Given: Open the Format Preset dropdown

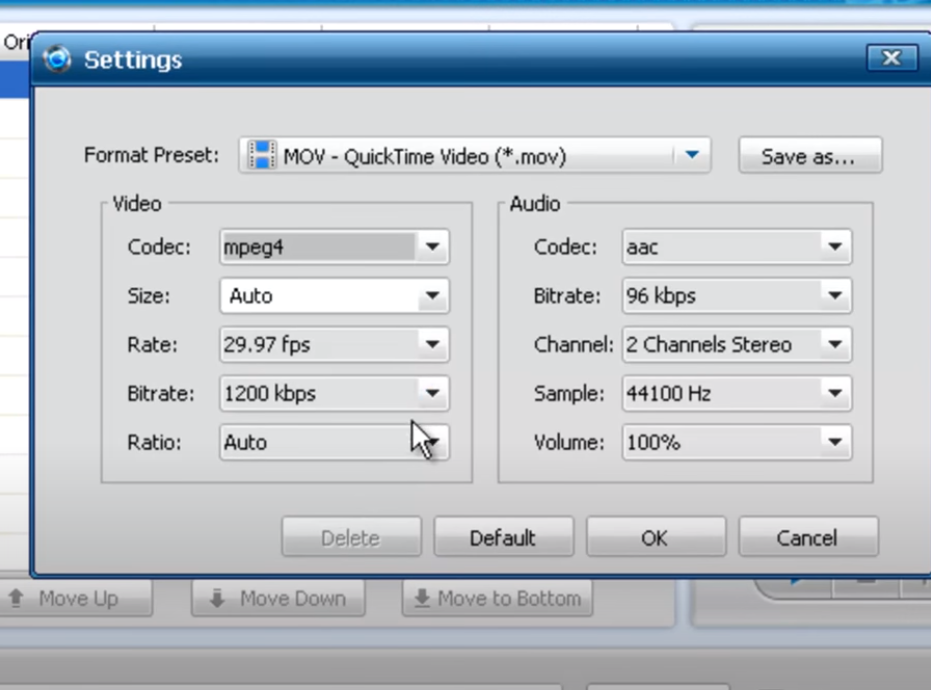Looking at the screenshot, I should (474, 156).
